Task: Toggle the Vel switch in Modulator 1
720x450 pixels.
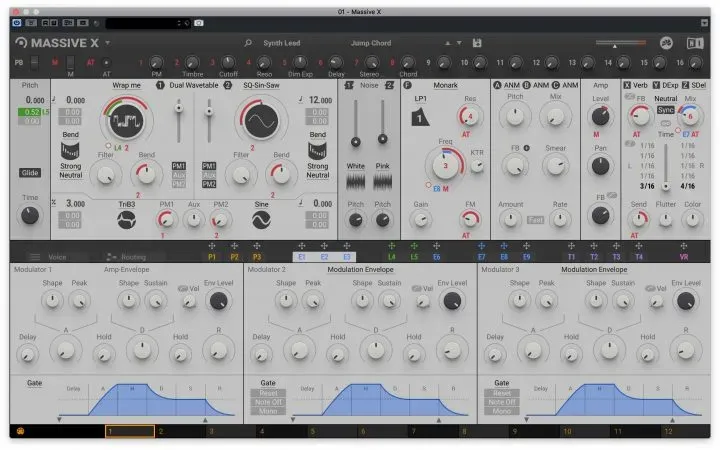Action: (183, 288)
